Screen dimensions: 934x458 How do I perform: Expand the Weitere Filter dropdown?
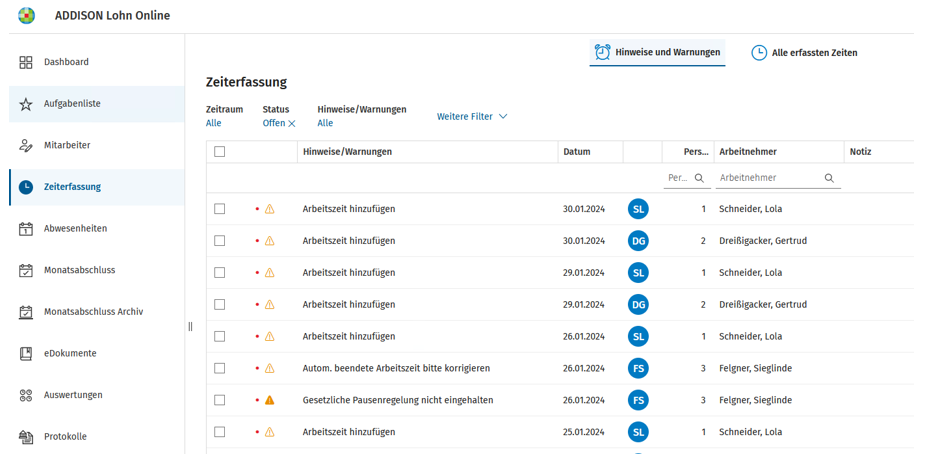pyautogui.click(x=472, y=117)
